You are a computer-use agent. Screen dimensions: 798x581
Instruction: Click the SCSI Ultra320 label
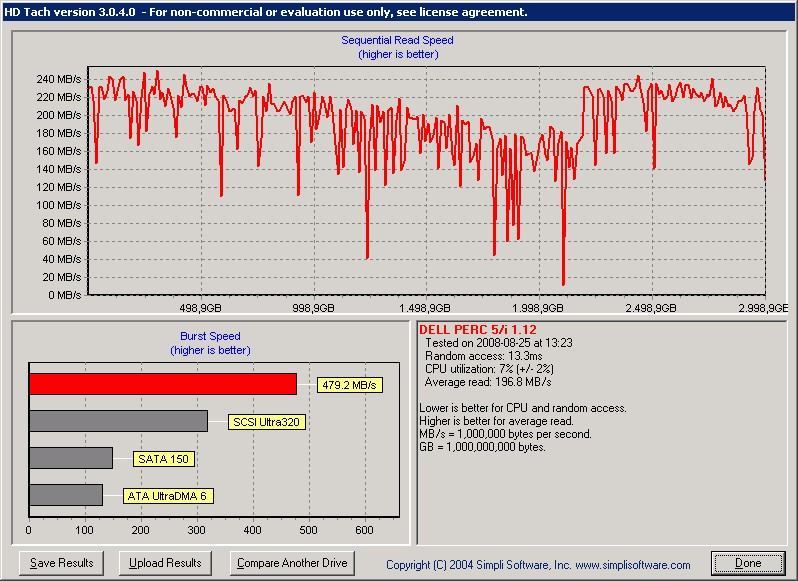pyautogui.click(x=267, y=422)
